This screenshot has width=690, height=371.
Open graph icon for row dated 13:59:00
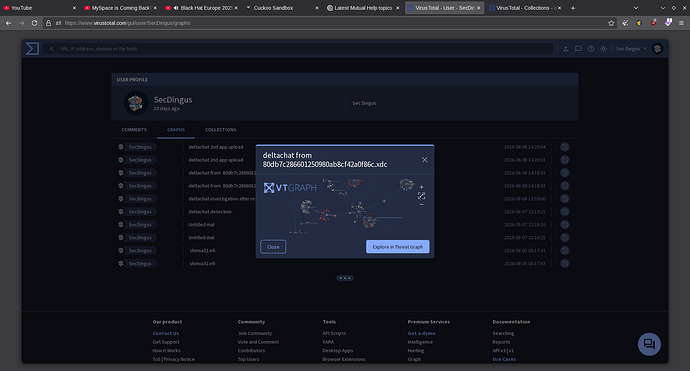[565, 198]
